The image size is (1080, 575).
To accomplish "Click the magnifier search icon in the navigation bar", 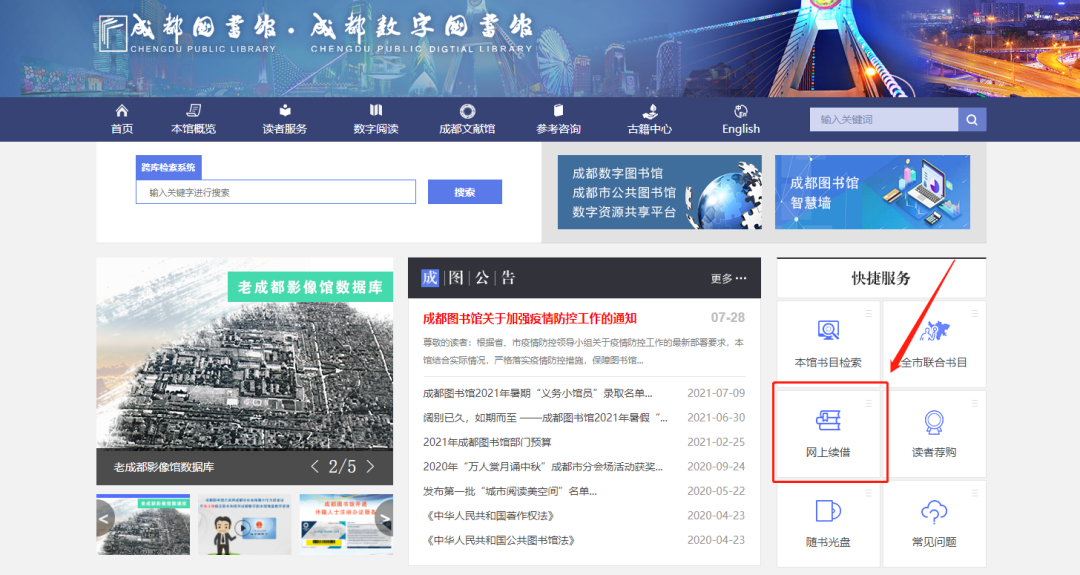I will pyautogui.click(x=972, y=119).
